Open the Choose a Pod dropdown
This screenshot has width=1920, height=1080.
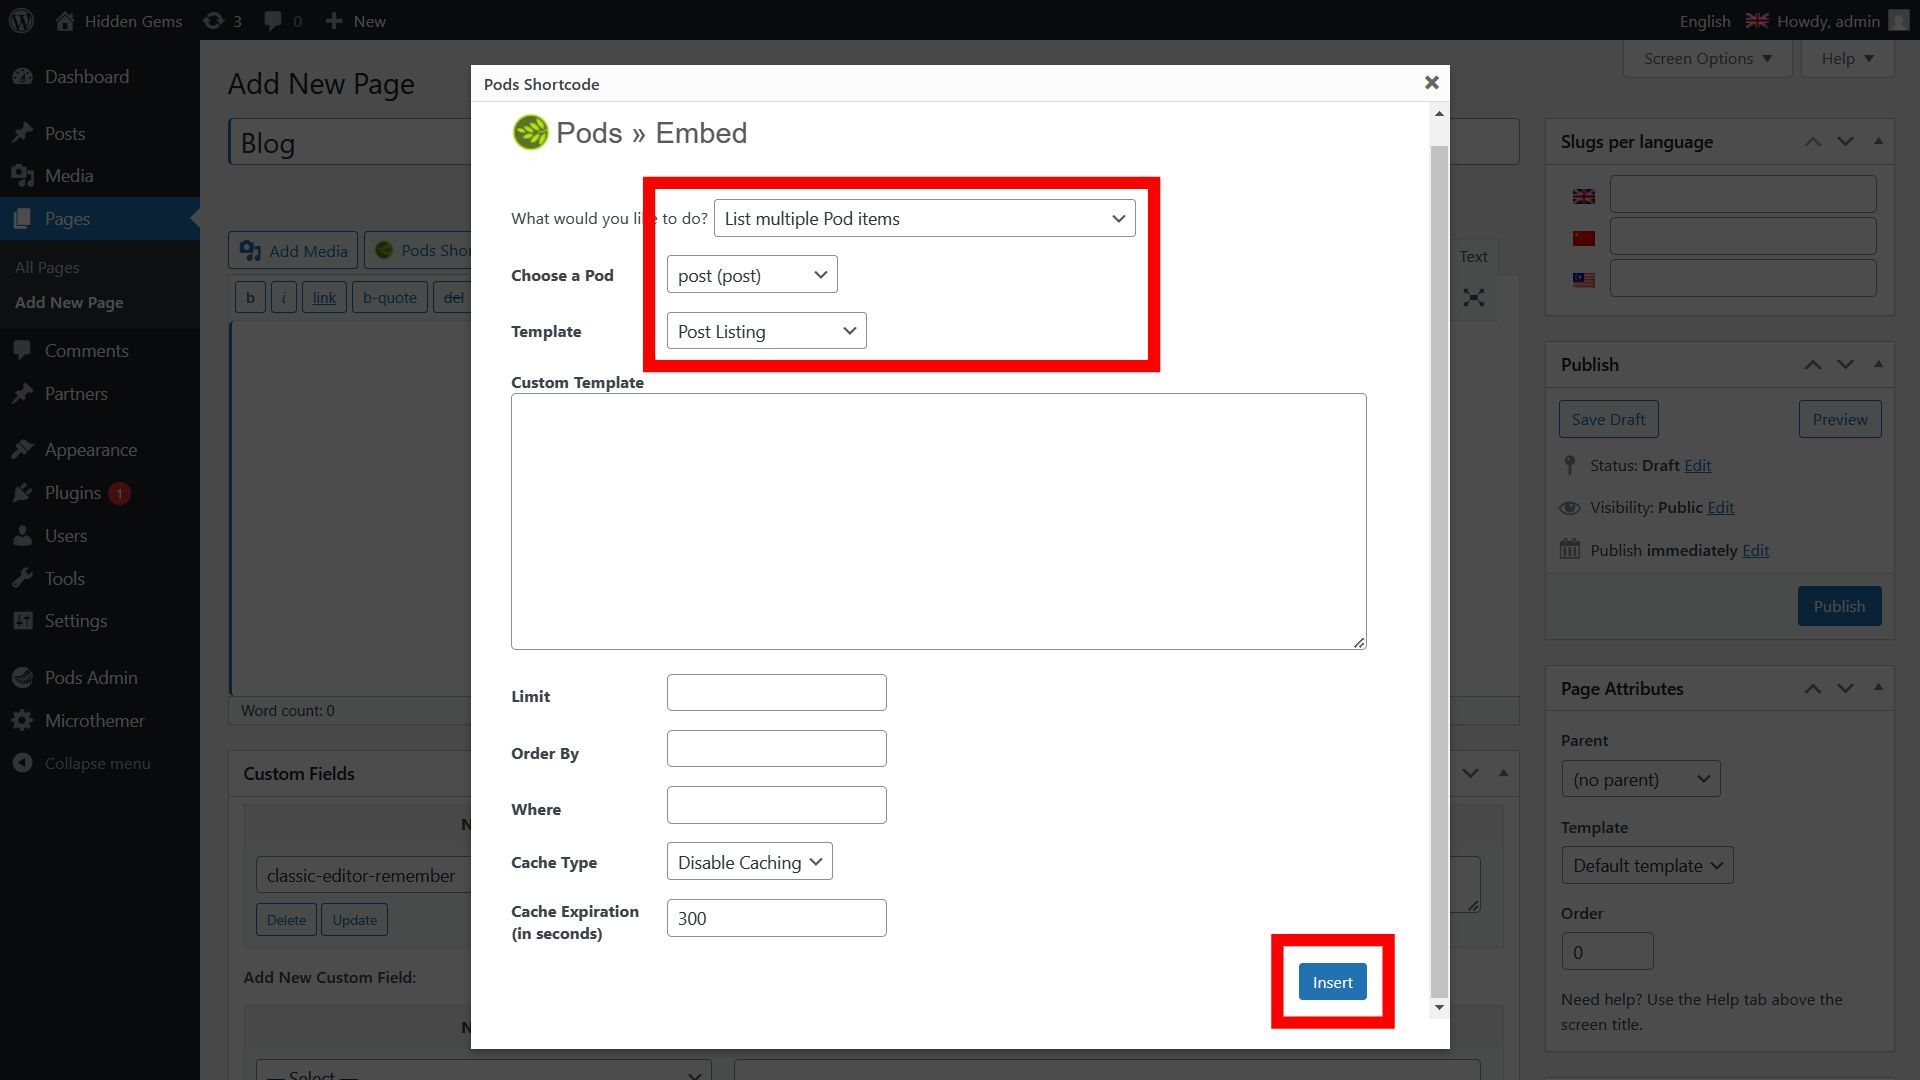tap(752, 275)
